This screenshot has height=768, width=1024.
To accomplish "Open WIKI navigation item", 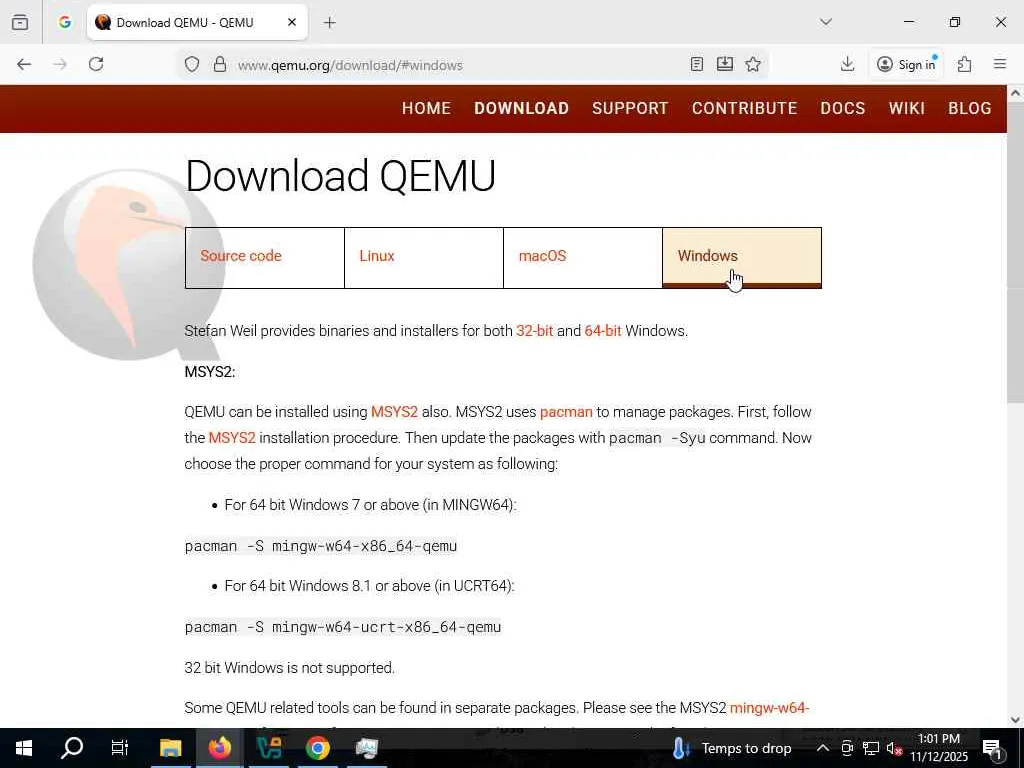I will (906, 108).
